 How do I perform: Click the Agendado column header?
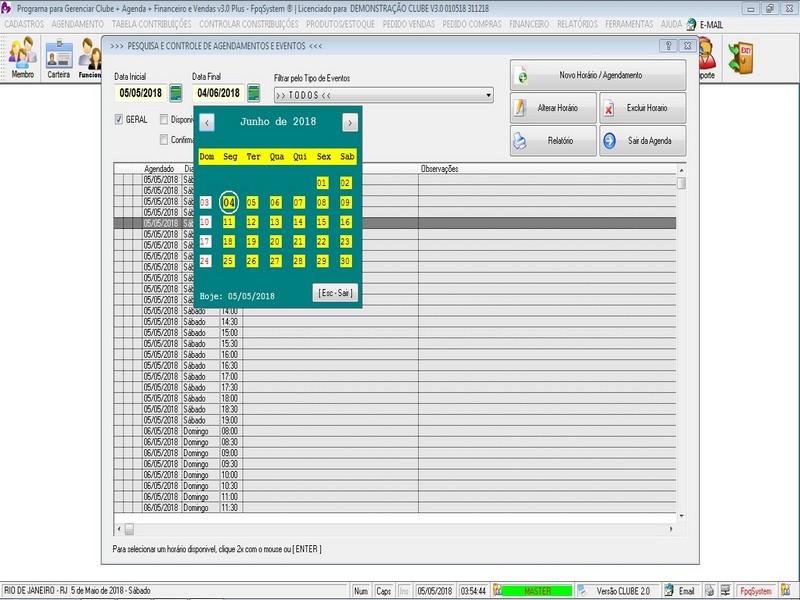click(159, 169)
